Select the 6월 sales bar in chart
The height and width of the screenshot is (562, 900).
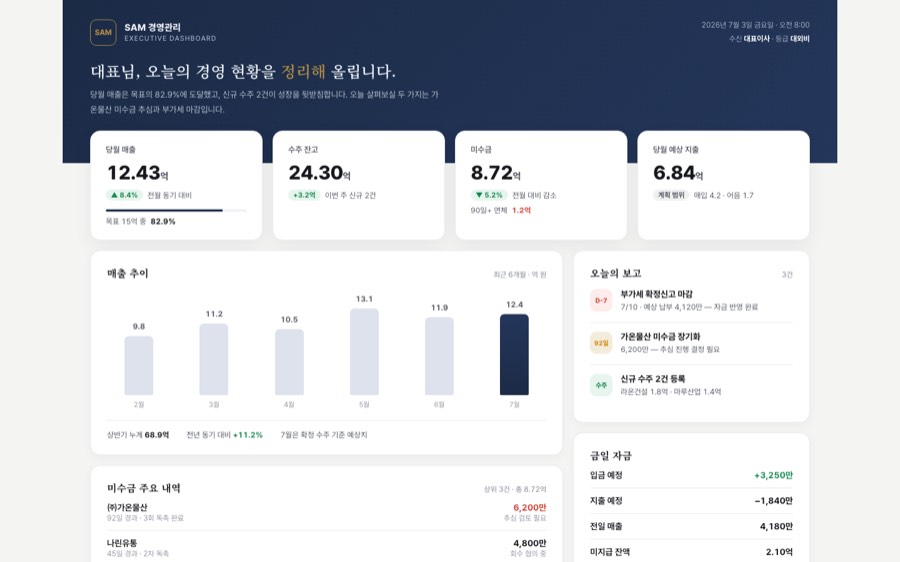tap(439, 356)
